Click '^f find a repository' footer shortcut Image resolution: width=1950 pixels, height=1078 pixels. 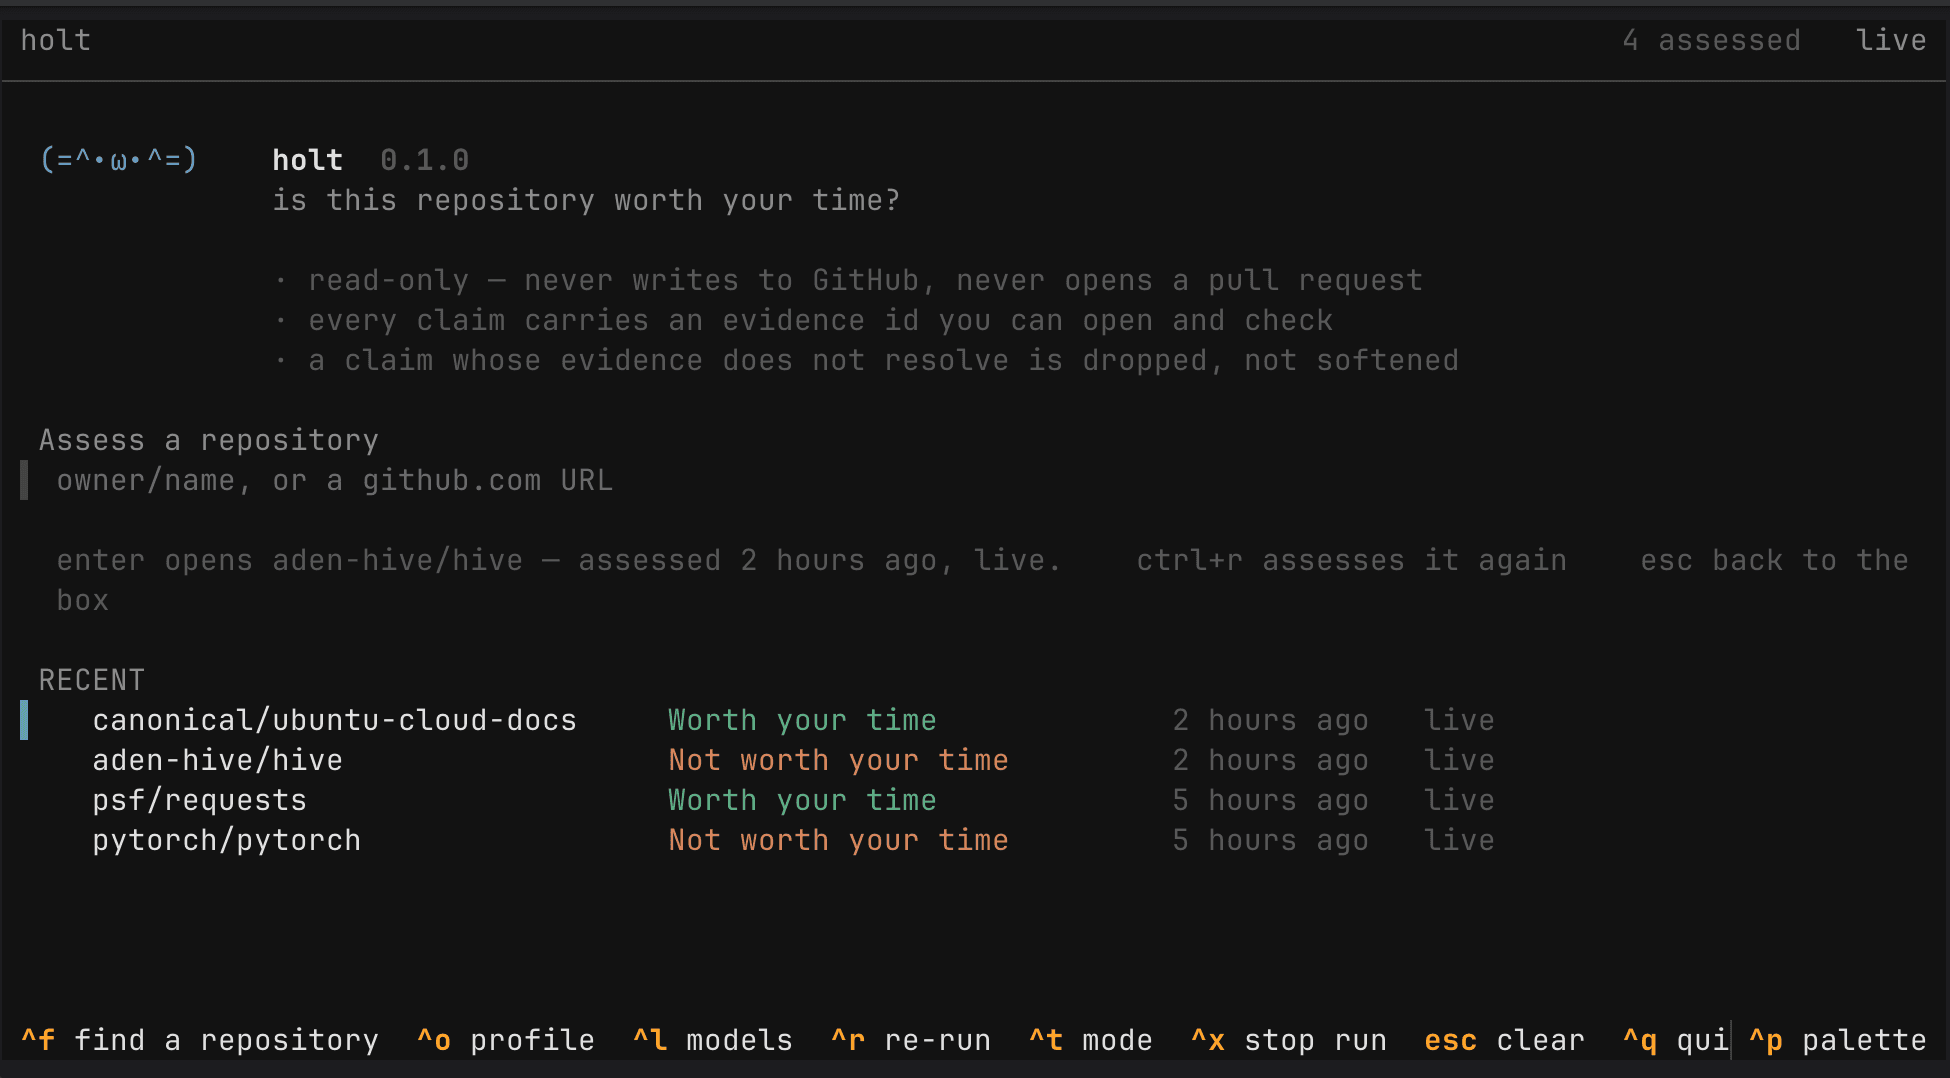[x=200, y=1041]
